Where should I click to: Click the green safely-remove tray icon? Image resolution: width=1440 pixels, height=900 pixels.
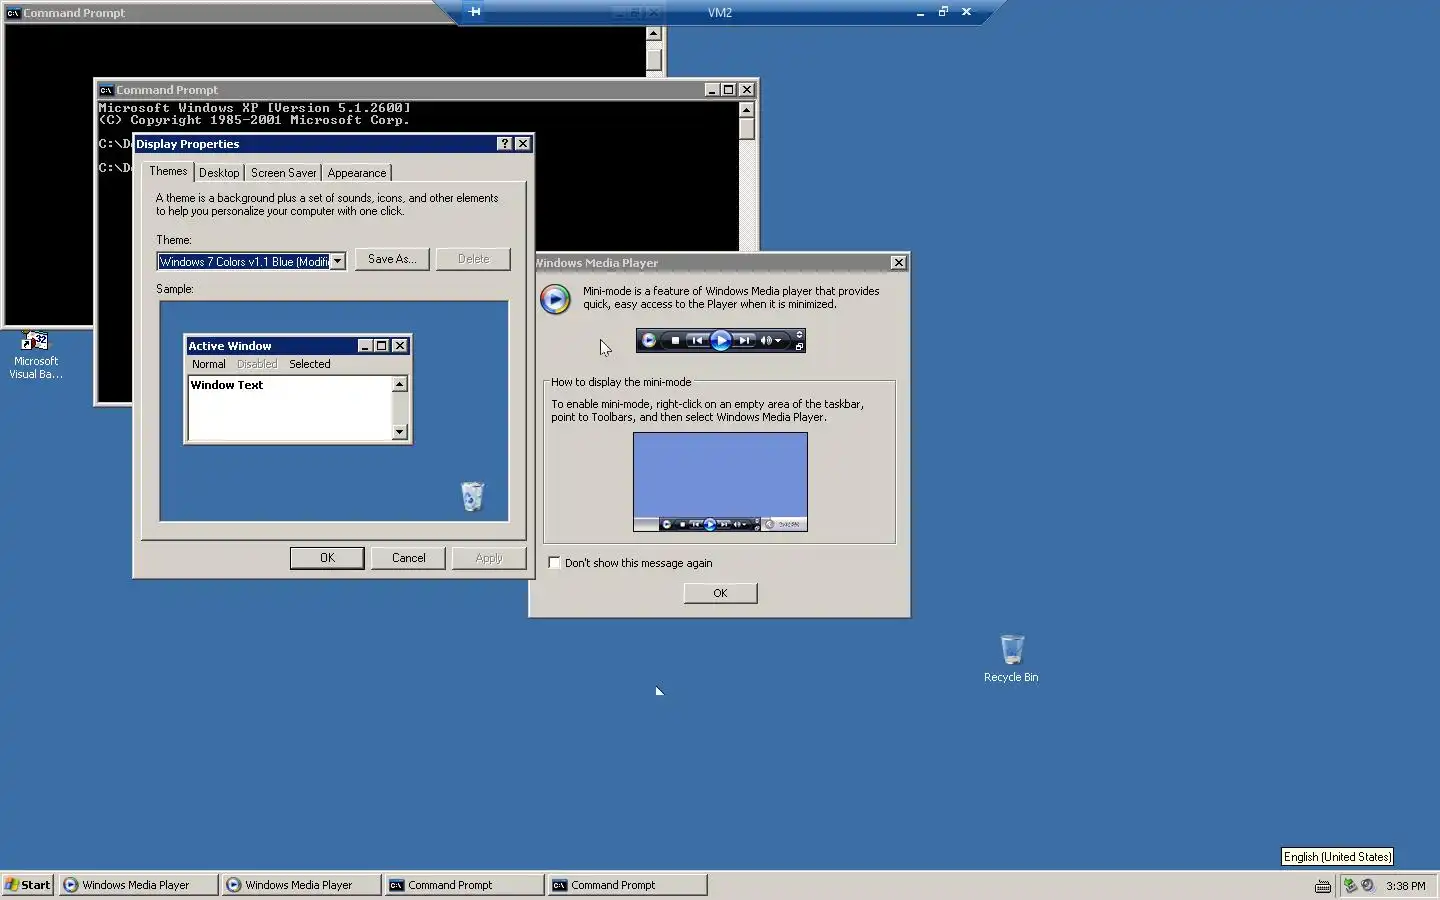(1350, 885)
